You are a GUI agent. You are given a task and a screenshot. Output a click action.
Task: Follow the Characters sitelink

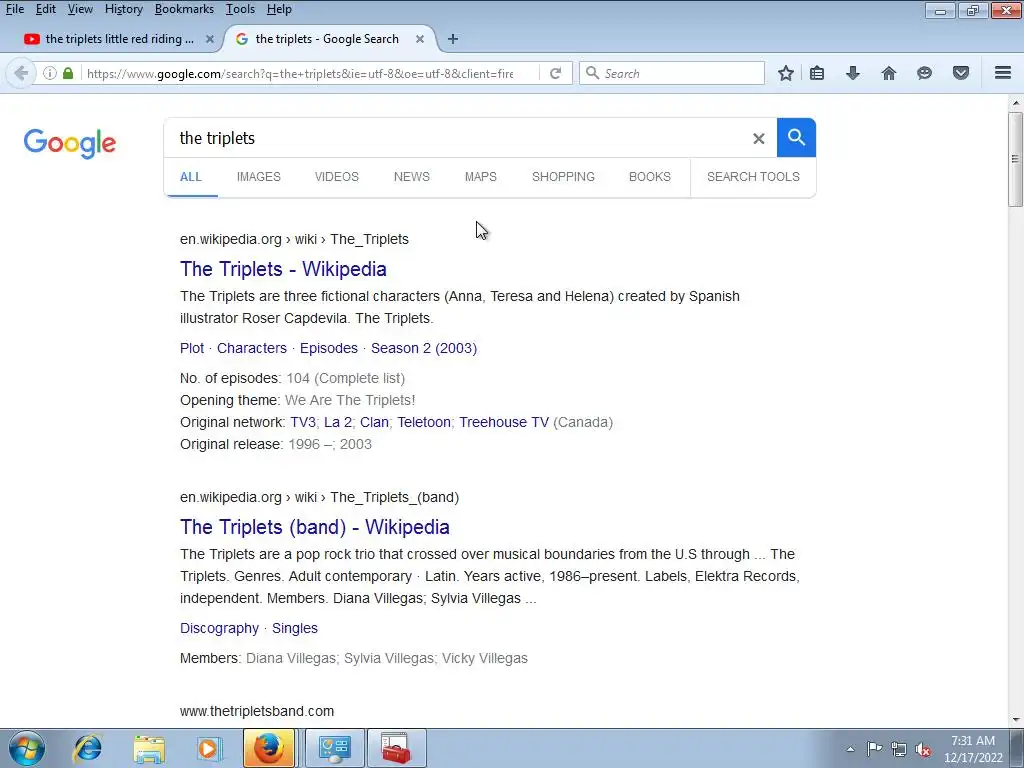pyautogui.click(x=252, y=348)
